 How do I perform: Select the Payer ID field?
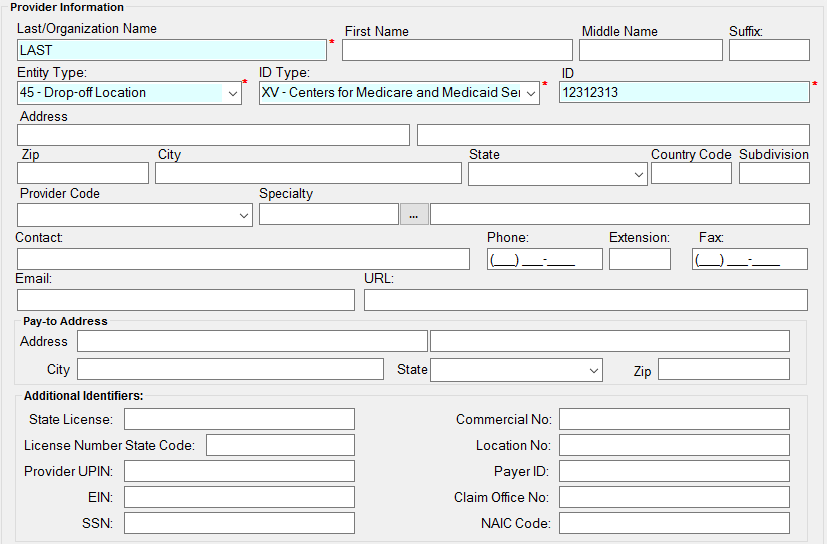pyautogui.click(x=675, y=471)
